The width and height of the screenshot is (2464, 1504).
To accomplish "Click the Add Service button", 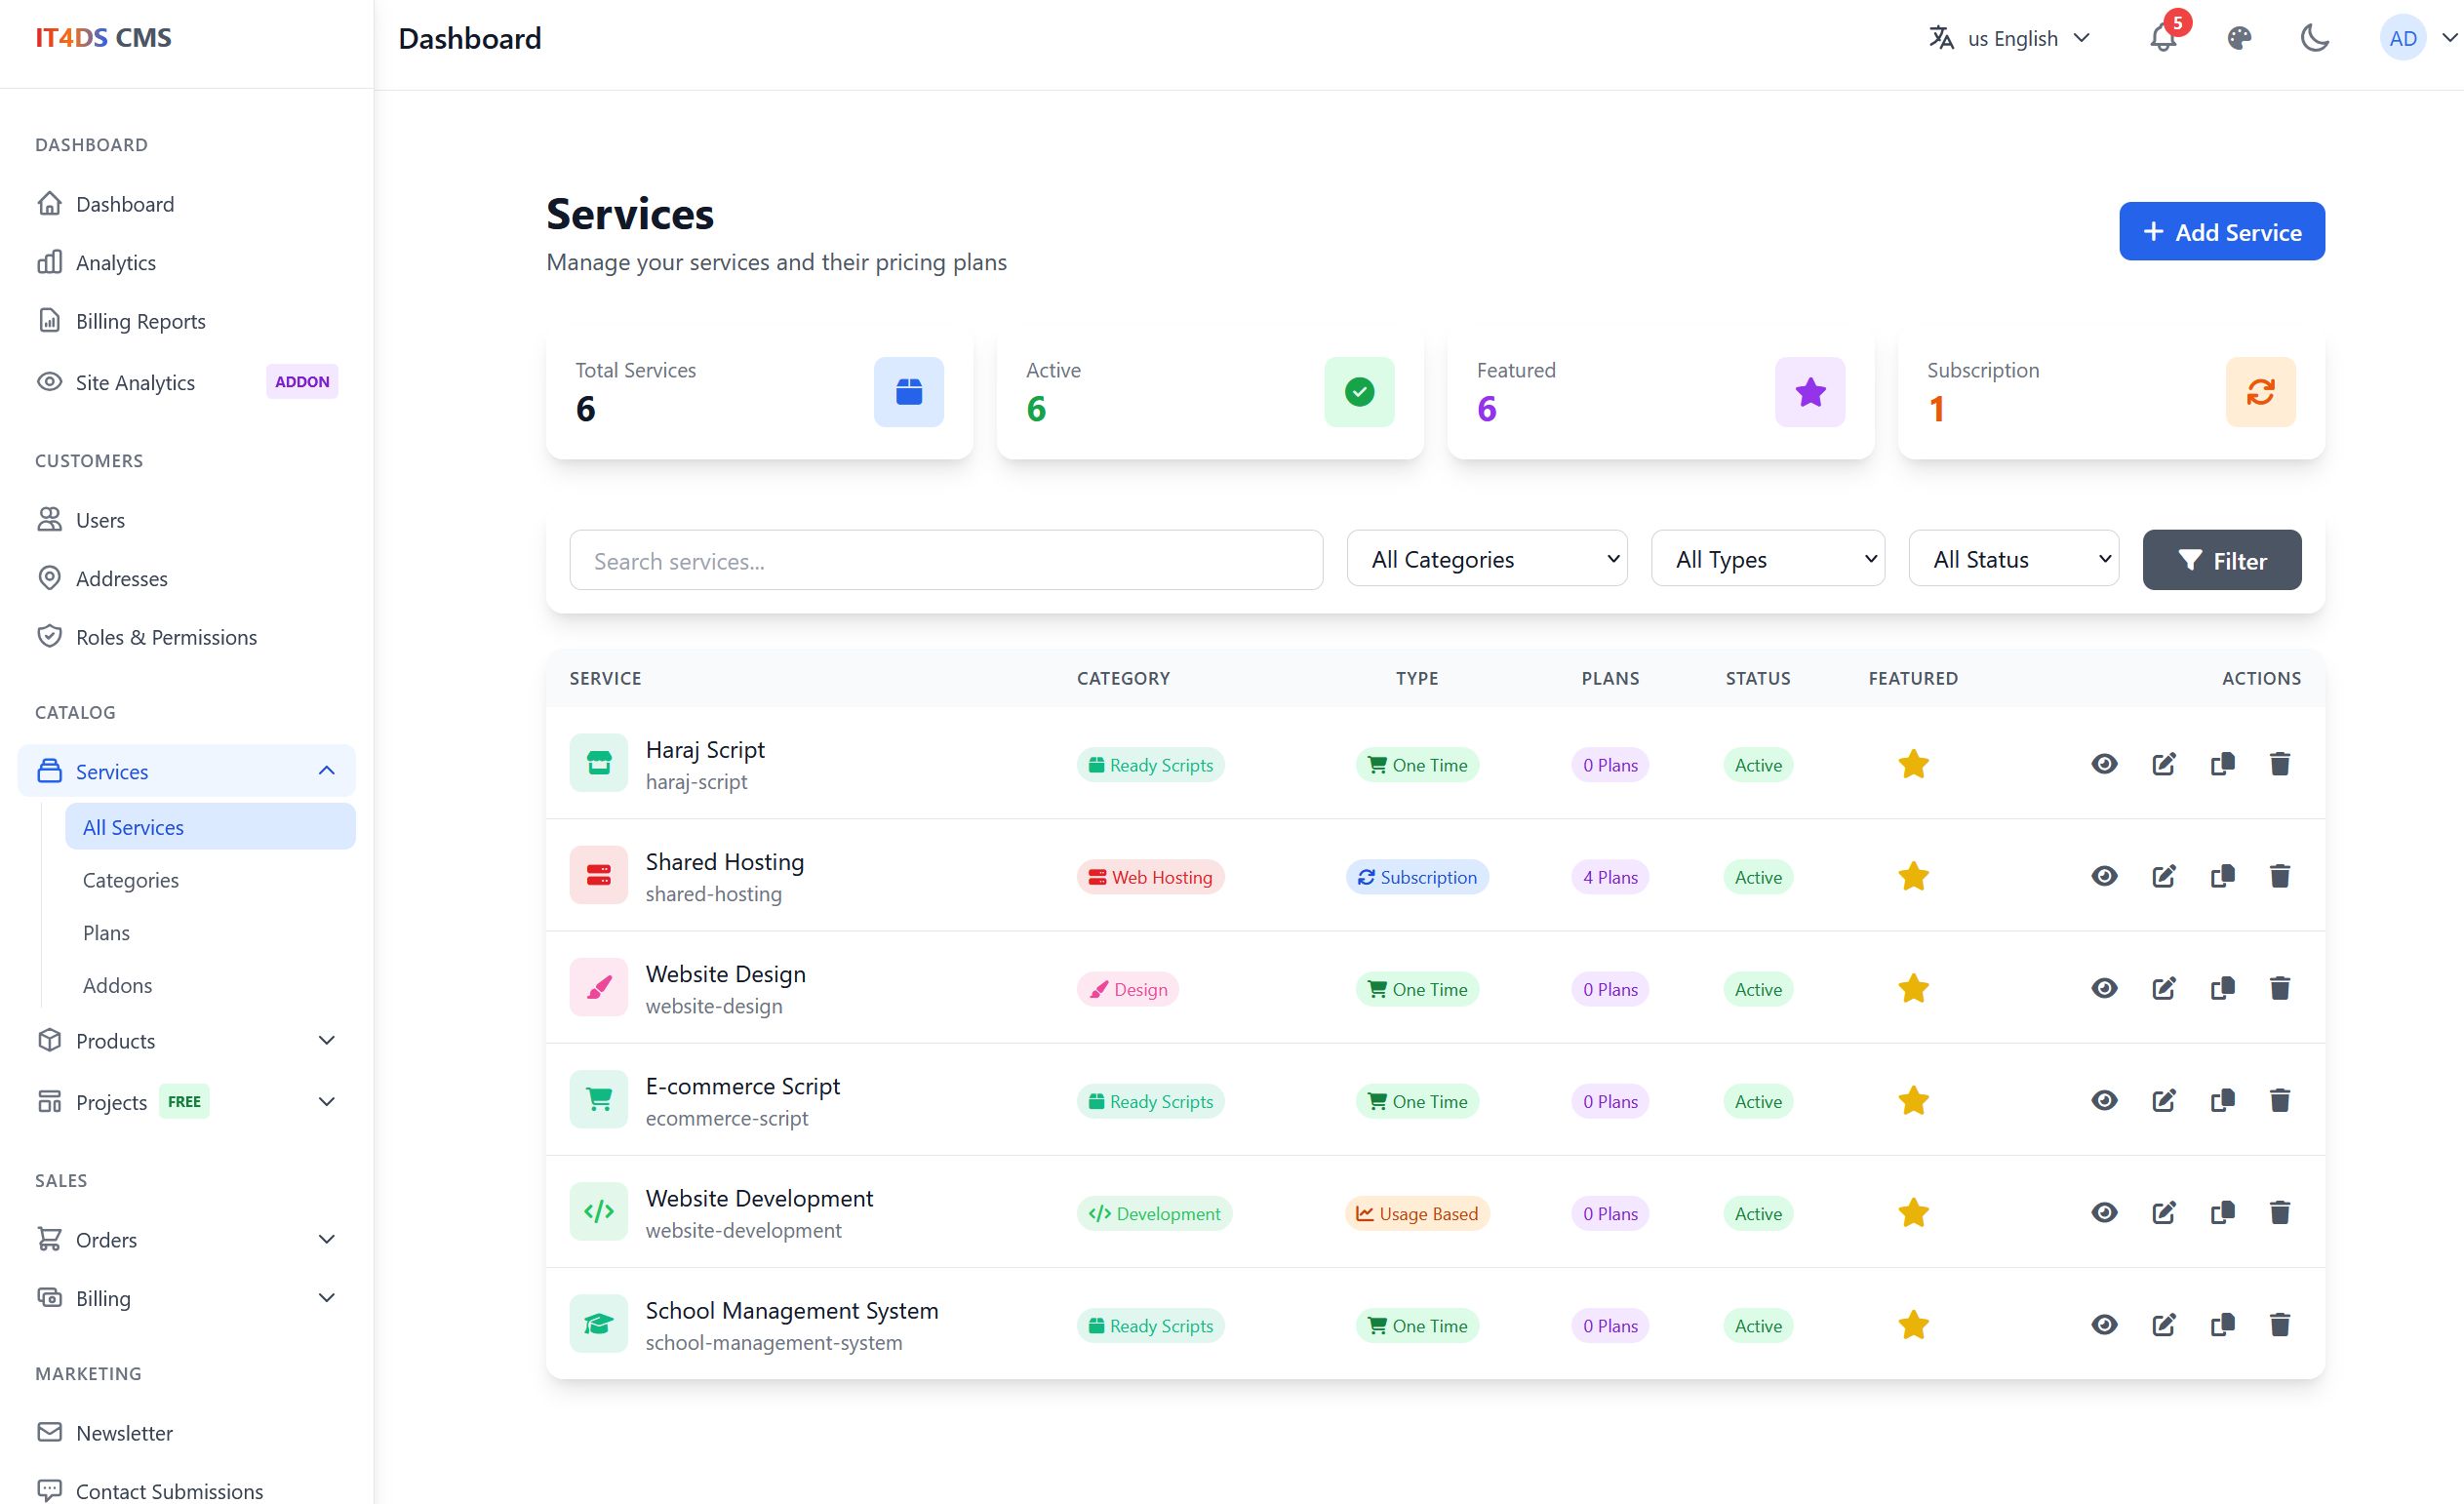I will click(2221, 232).
